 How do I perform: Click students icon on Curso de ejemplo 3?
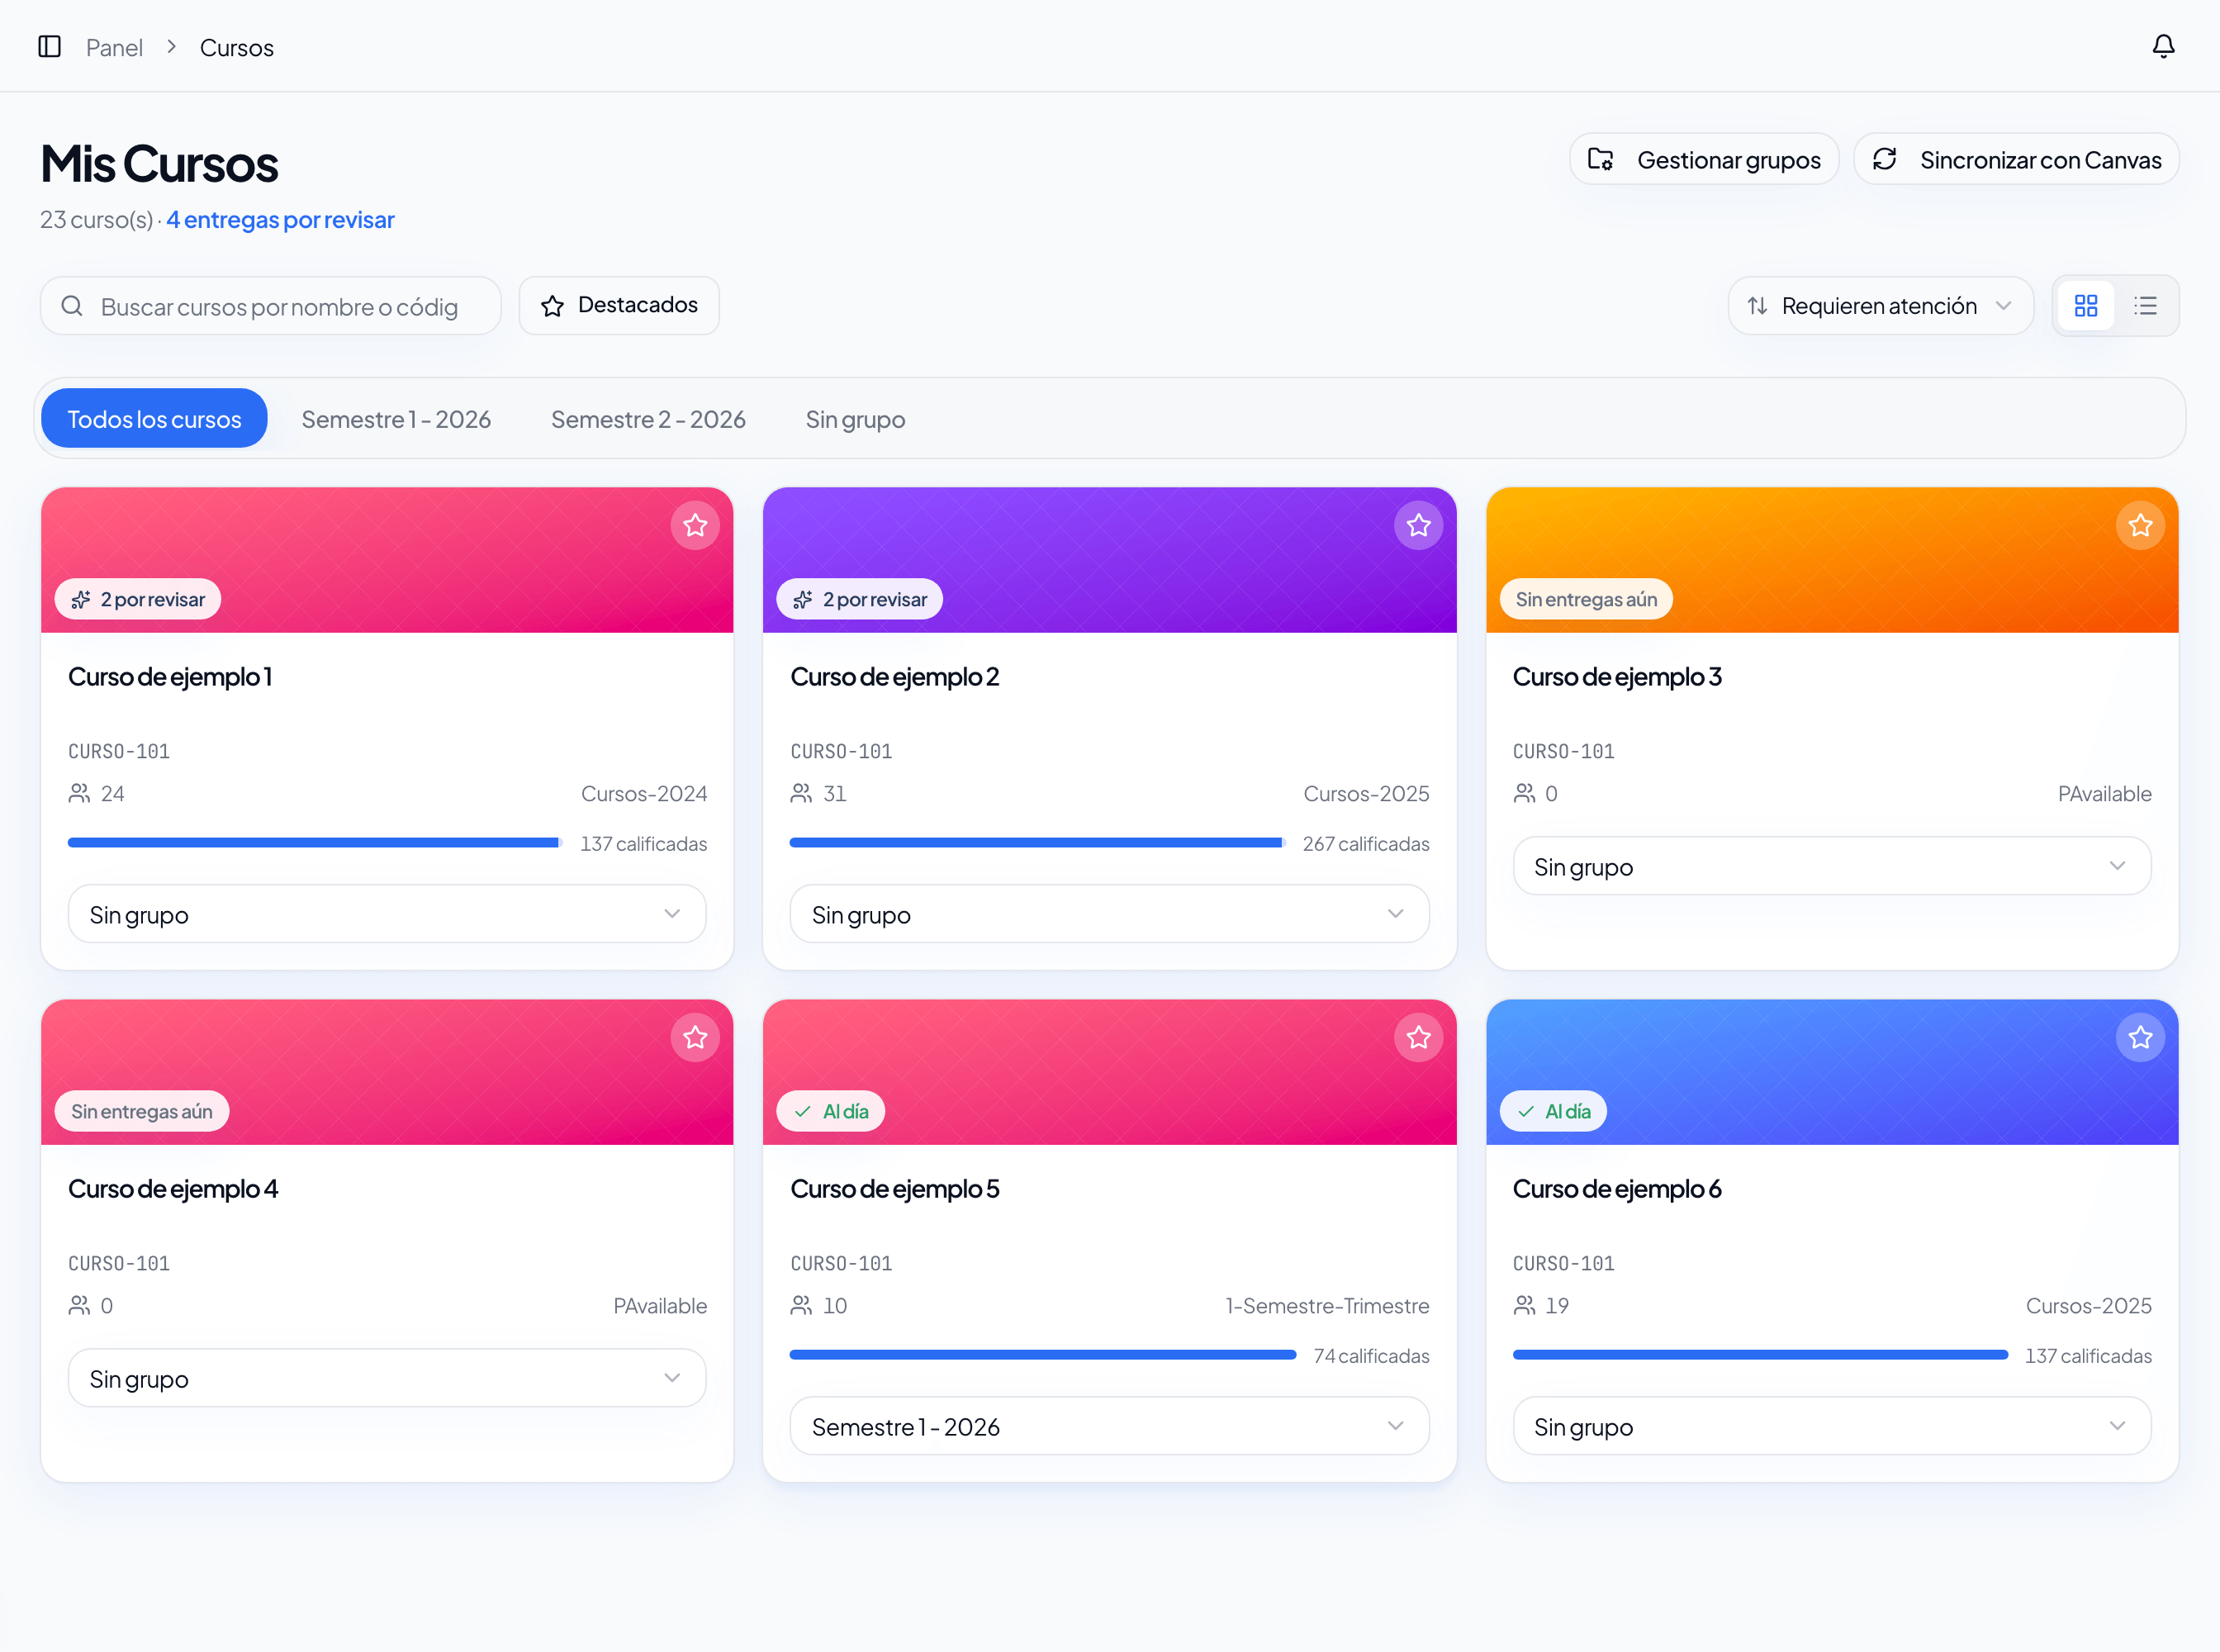(x=1524, y=793)
